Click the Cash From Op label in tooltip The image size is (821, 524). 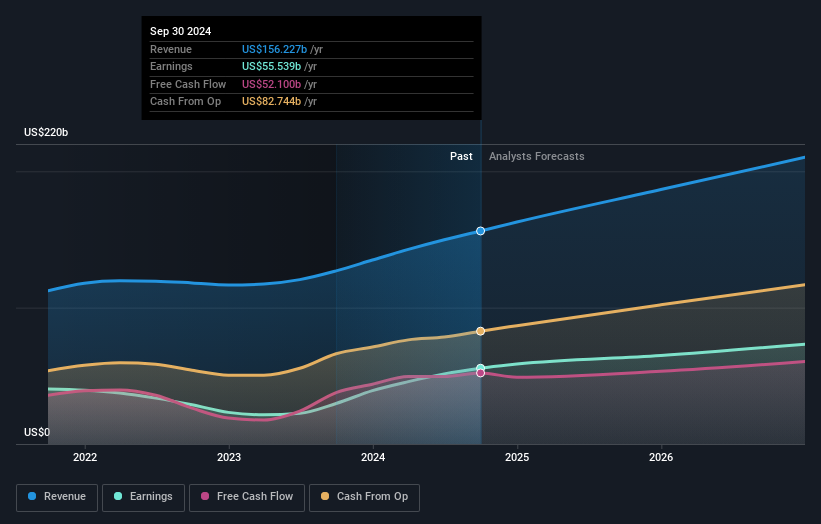point(185,102)
